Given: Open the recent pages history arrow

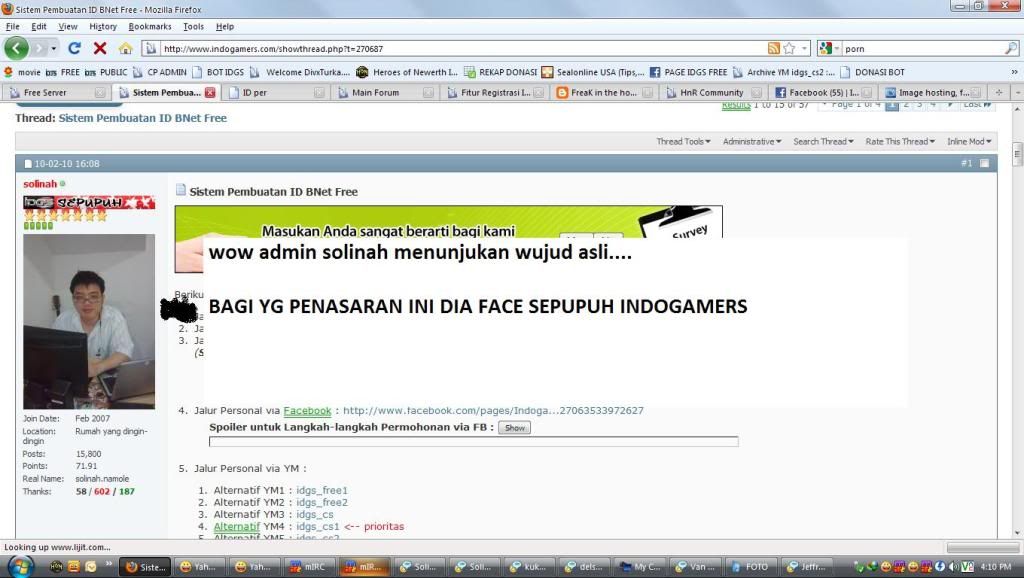Looking at the screenshot, I should (54, 48).
